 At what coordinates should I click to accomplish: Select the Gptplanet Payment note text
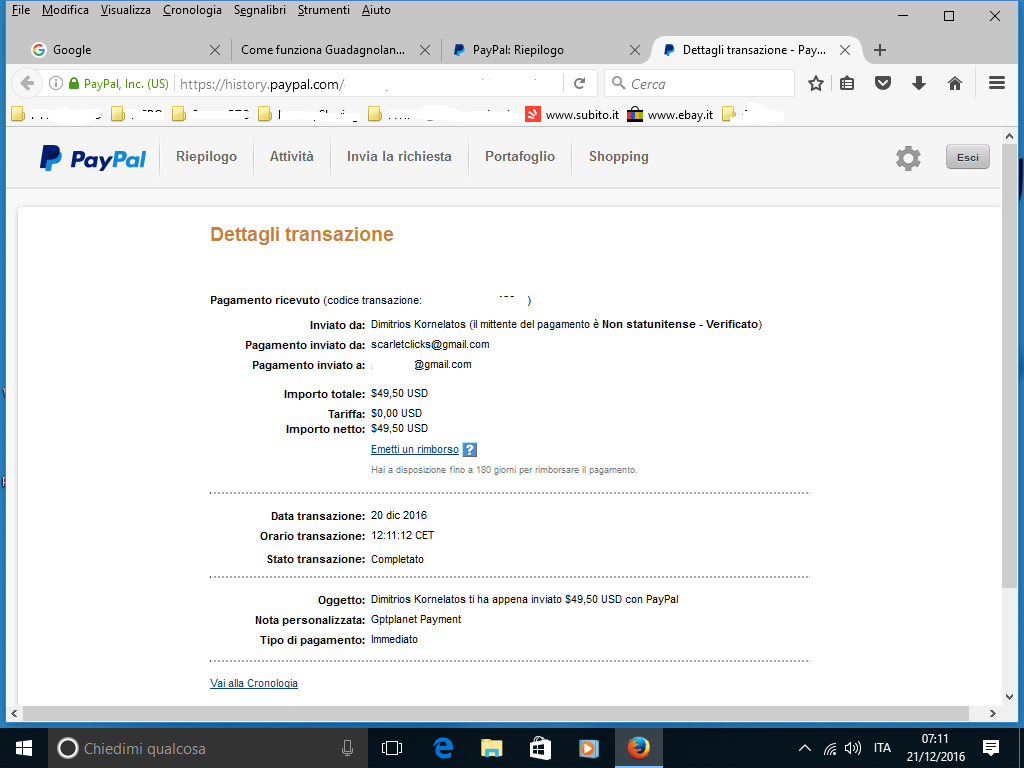pyautogui.click(x=416, y=619)
